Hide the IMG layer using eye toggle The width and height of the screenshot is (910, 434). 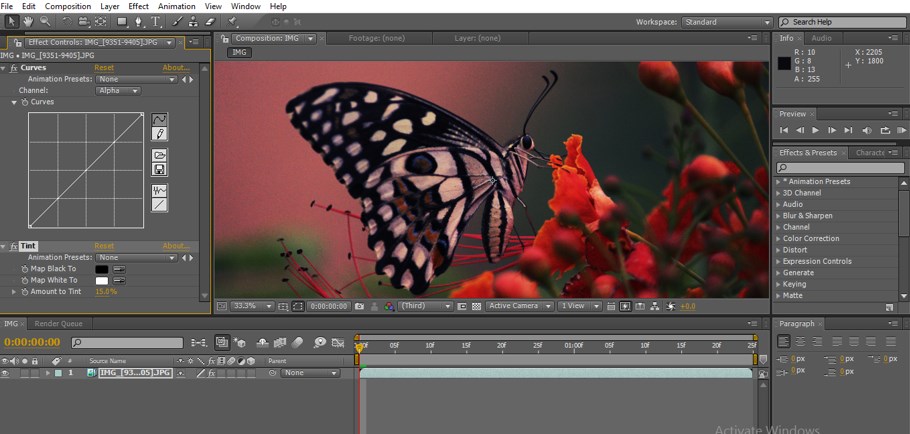pos(5,373)
